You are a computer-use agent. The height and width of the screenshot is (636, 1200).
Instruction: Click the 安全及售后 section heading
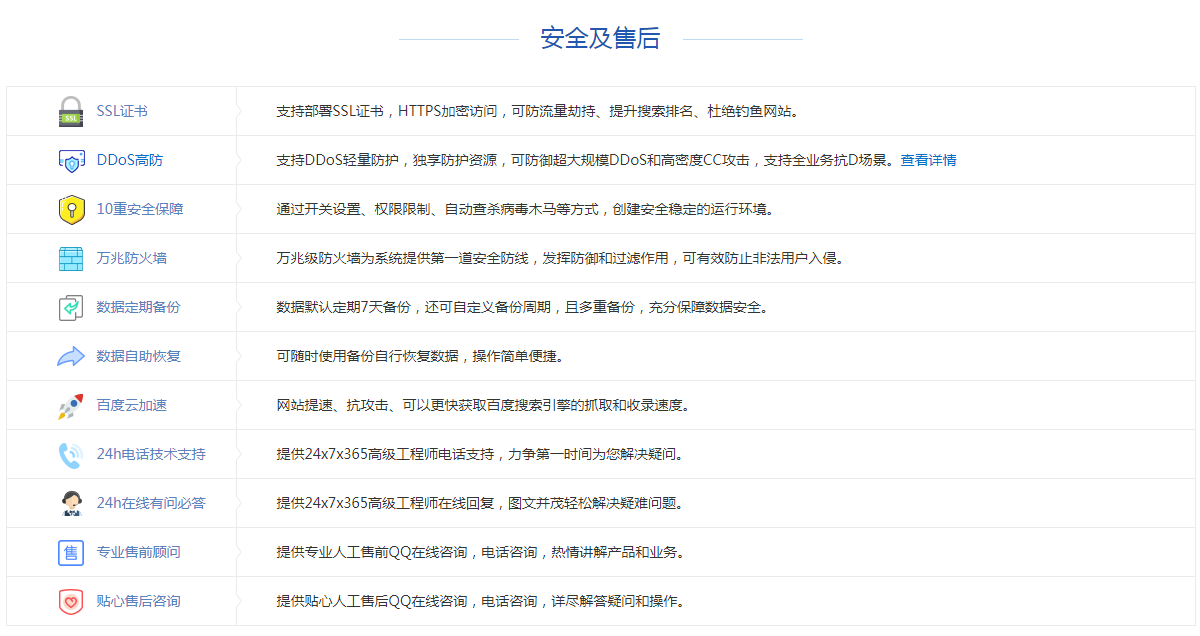coord(600,39)
